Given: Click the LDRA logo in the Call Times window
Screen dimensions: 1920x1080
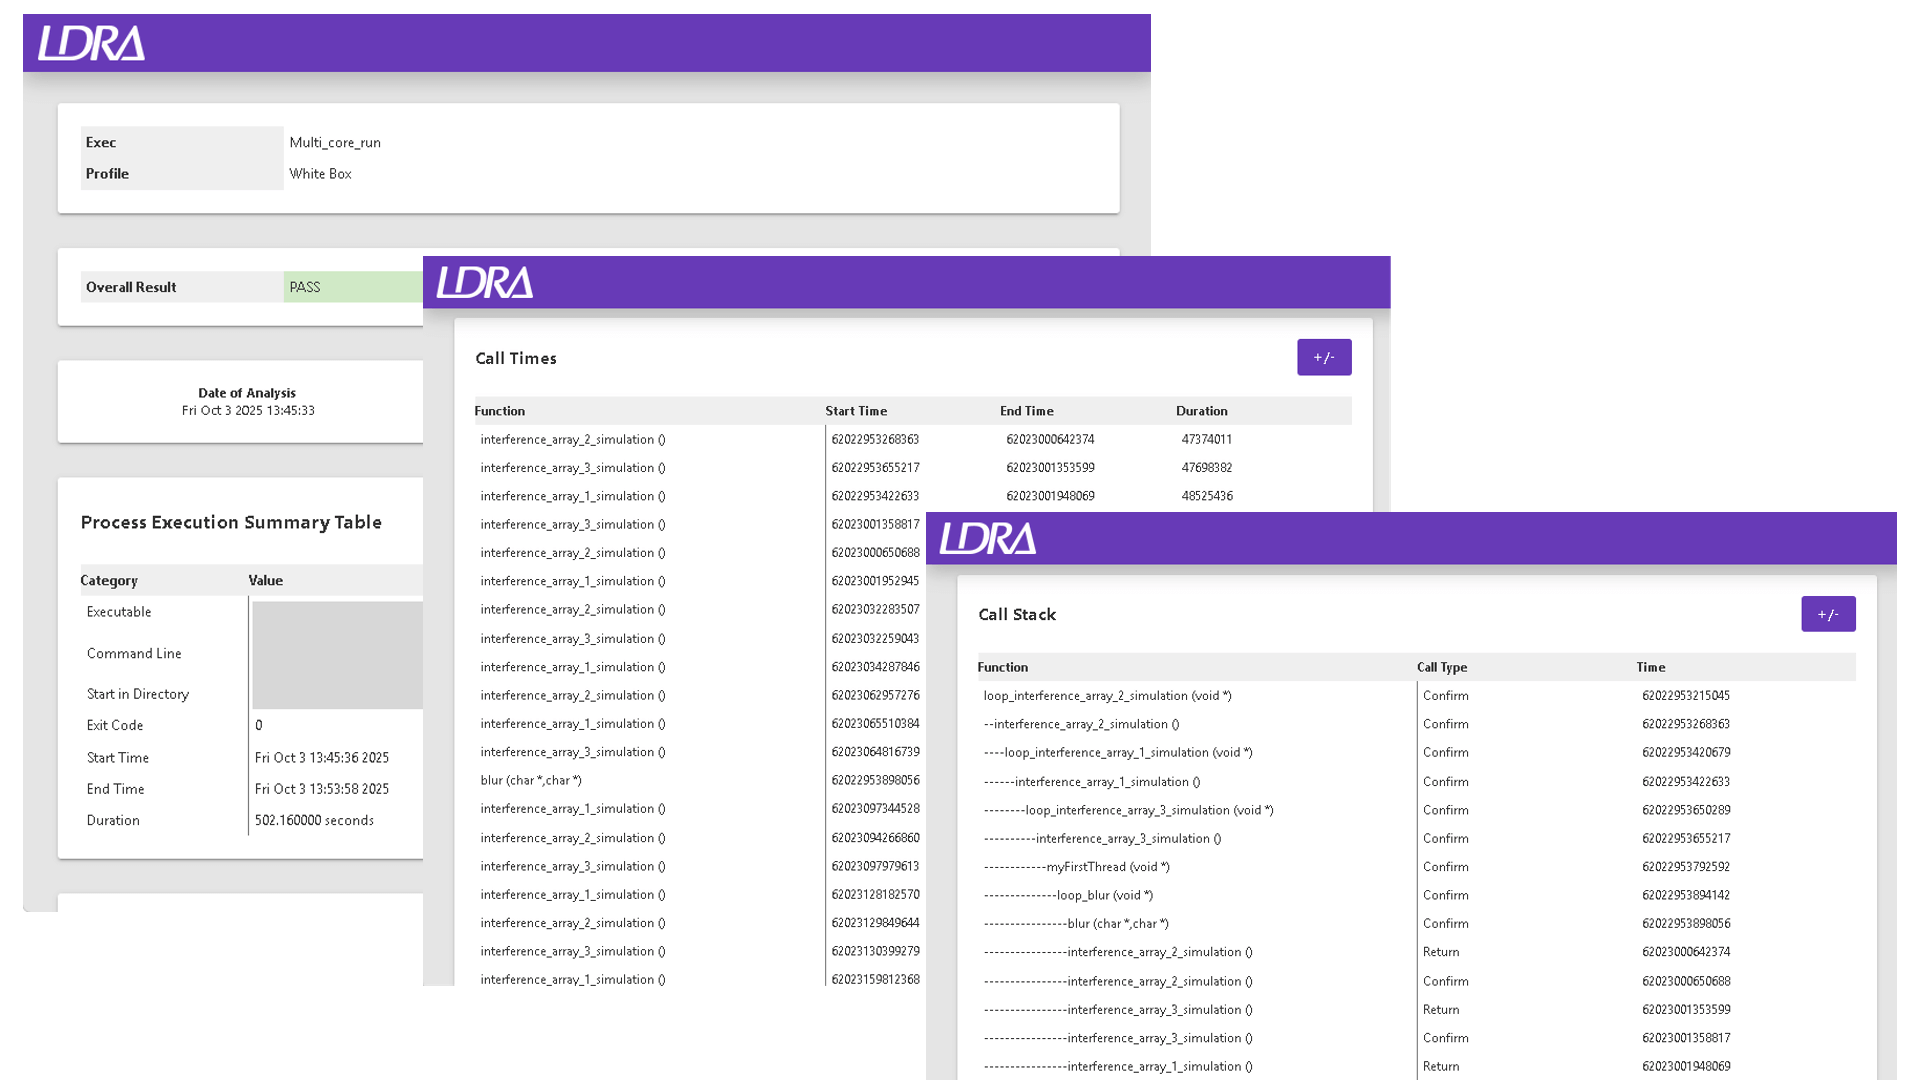Looking at the screenshot, I should tap(485, 282).
